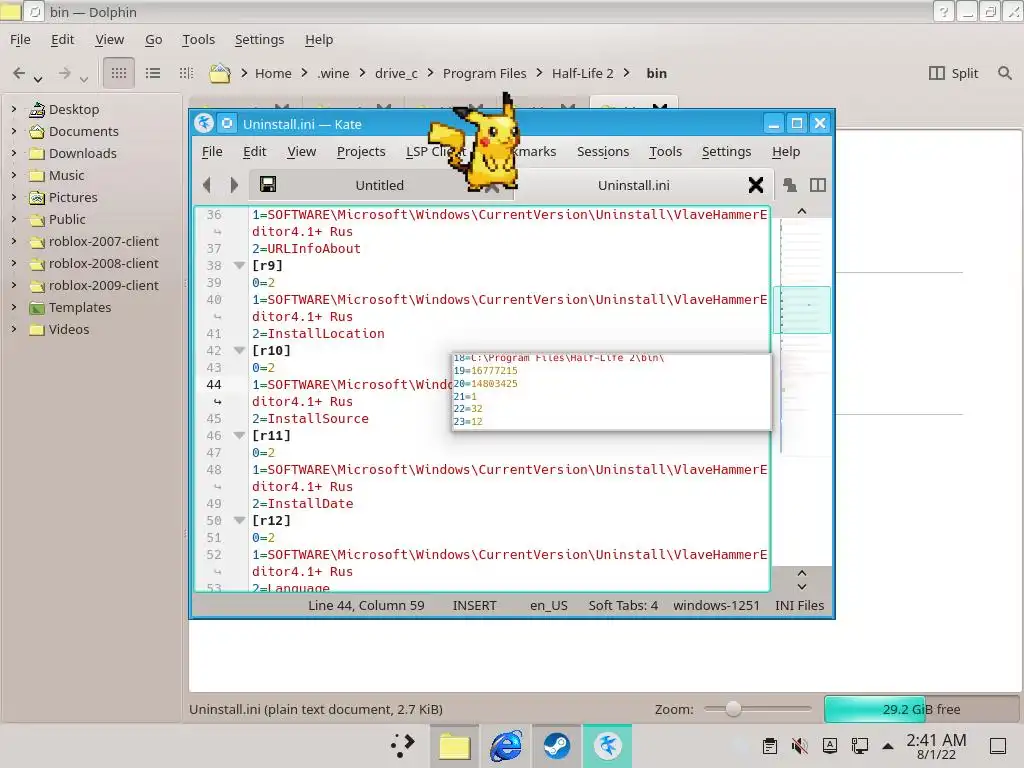Click Half-Life 2 in the breadcrumb

click(x=583, y=73)
